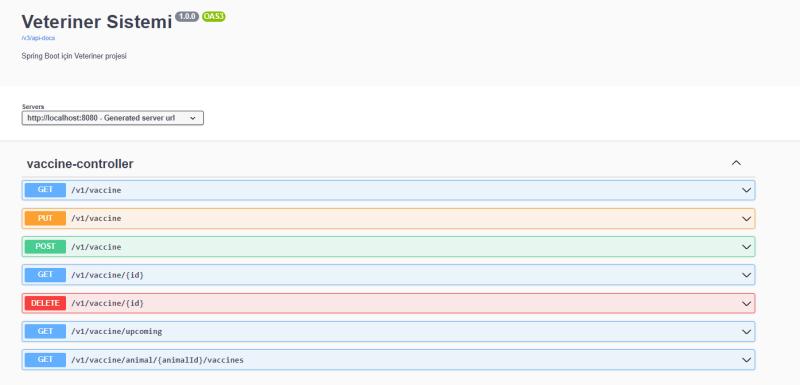This screenshot has height=385, width=800.
Task: Expand the GET /v1/vaccine row chevron
Action: (x=746, y=190)
